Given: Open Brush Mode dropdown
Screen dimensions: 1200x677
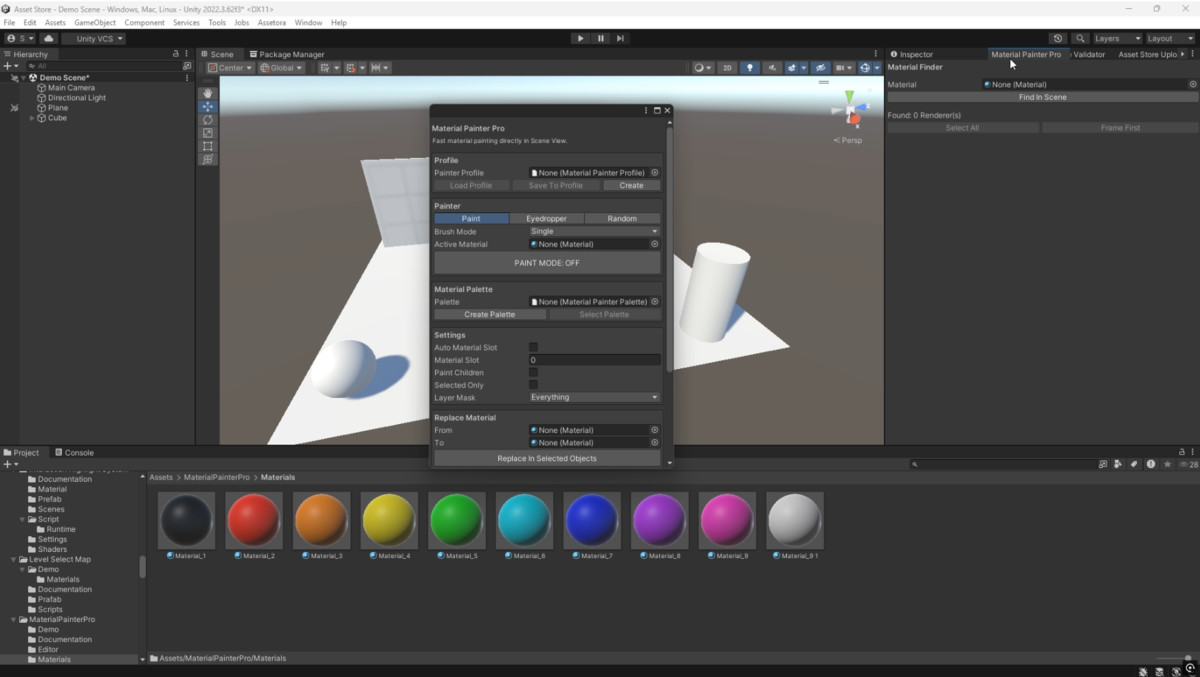Looking at the screenshot, I should tap(594, 231).
